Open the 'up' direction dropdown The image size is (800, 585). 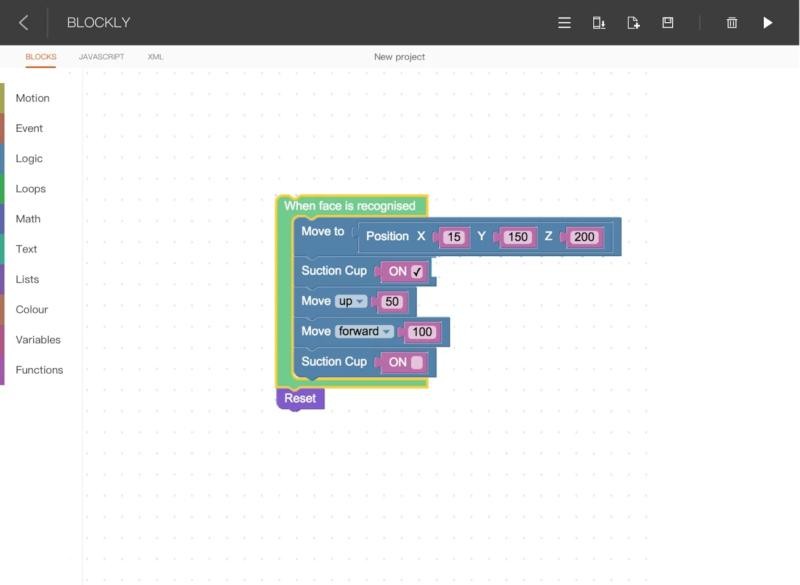(x=351, y=302)
